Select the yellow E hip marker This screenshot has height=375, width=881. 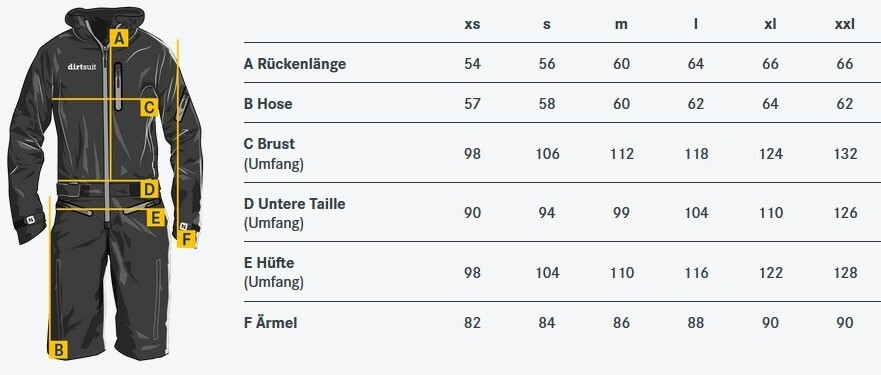(156, 217)
